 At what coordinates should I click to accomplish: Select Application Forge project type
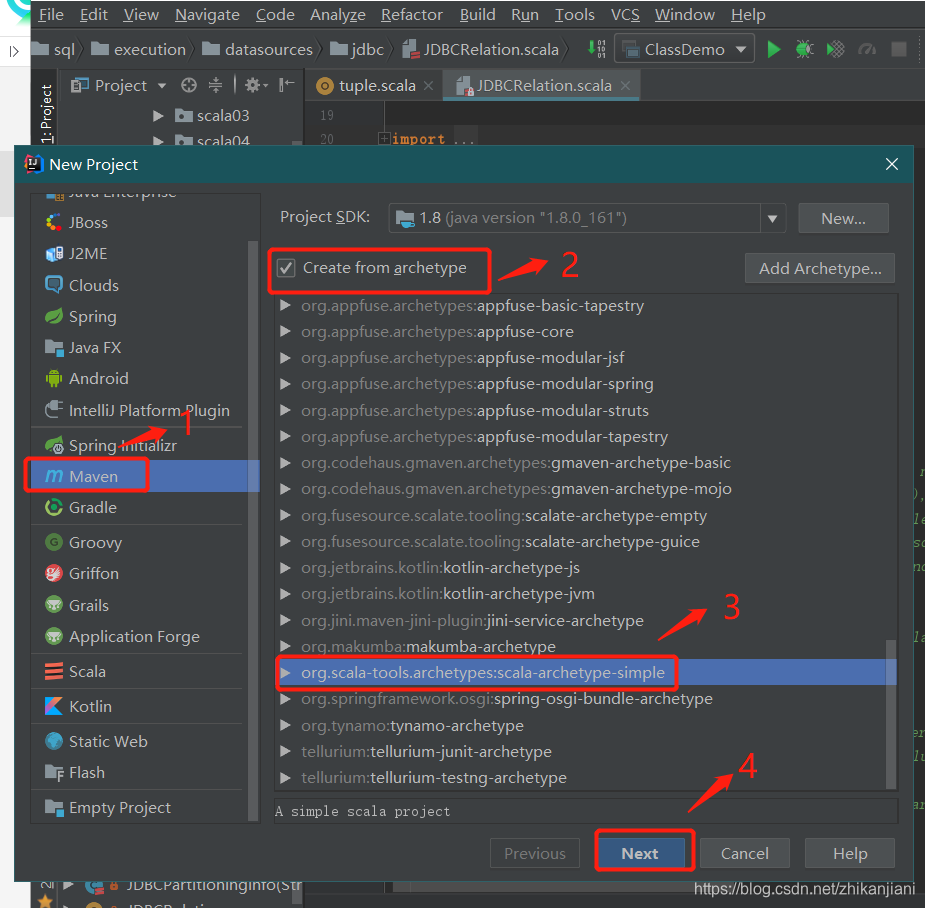tap(145, 637)
